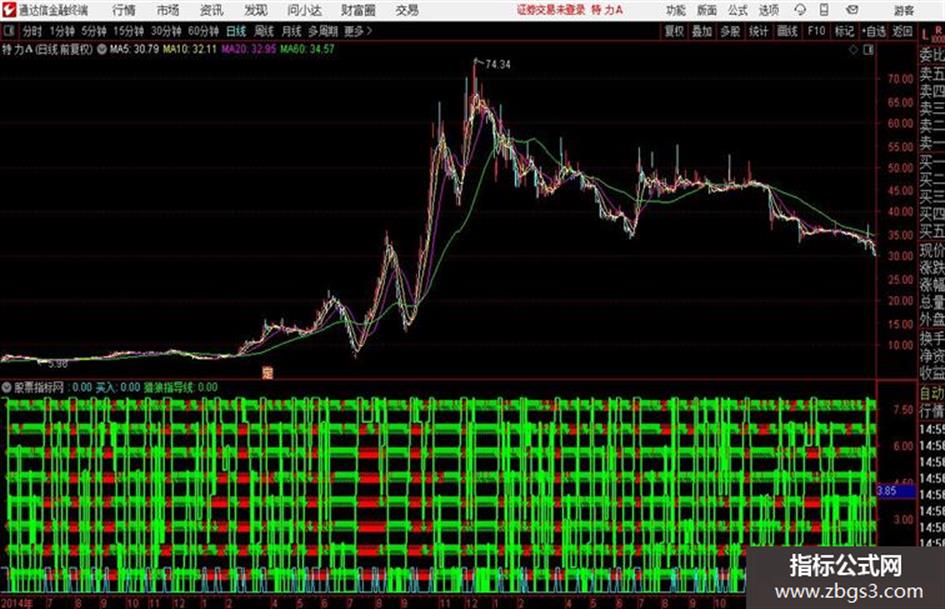Click the 多股 multi-stock button
This screenshot has height=609, width=945.
pyautogui.click(x=730, y=31)
